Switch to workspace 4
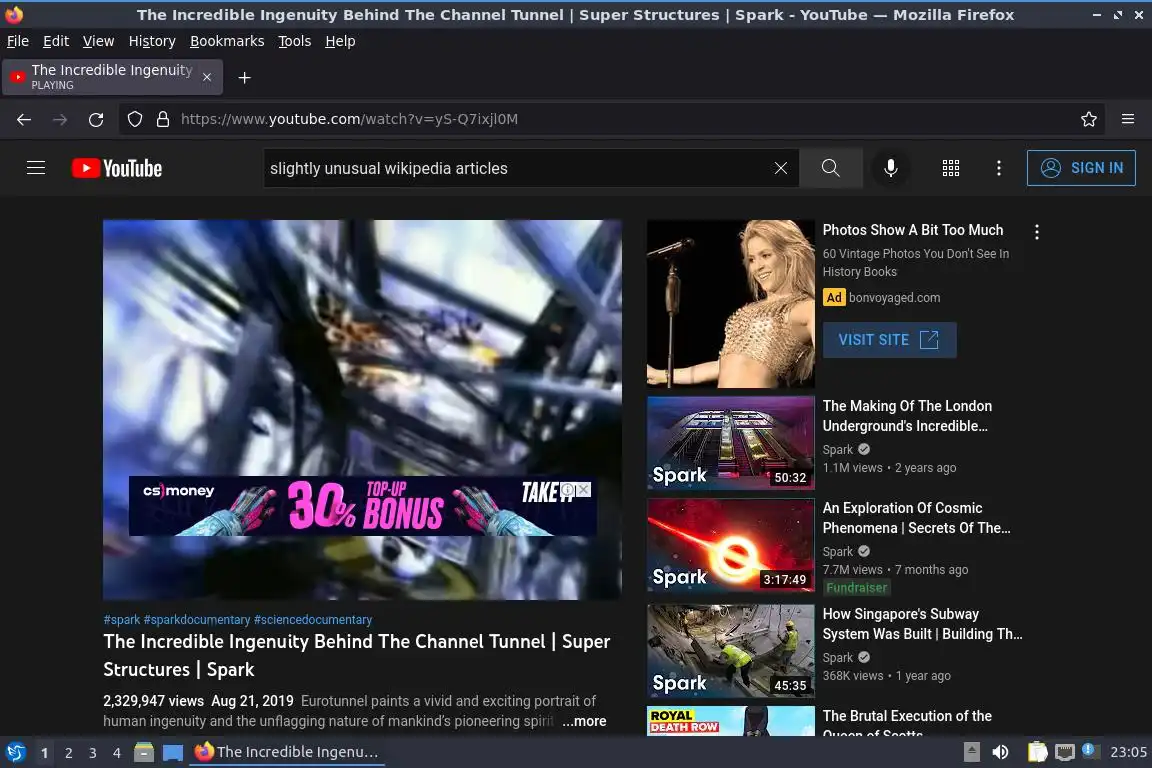Screen dimensions: 1152x768 coord(117,753)
